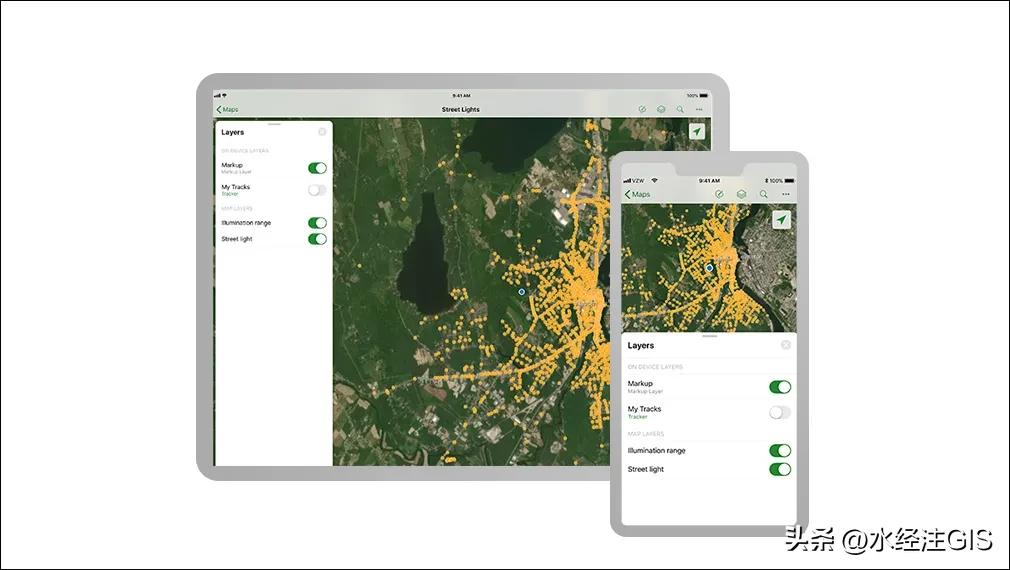
Task: Click the search magnifier on the phone
Action: point(763,194)
